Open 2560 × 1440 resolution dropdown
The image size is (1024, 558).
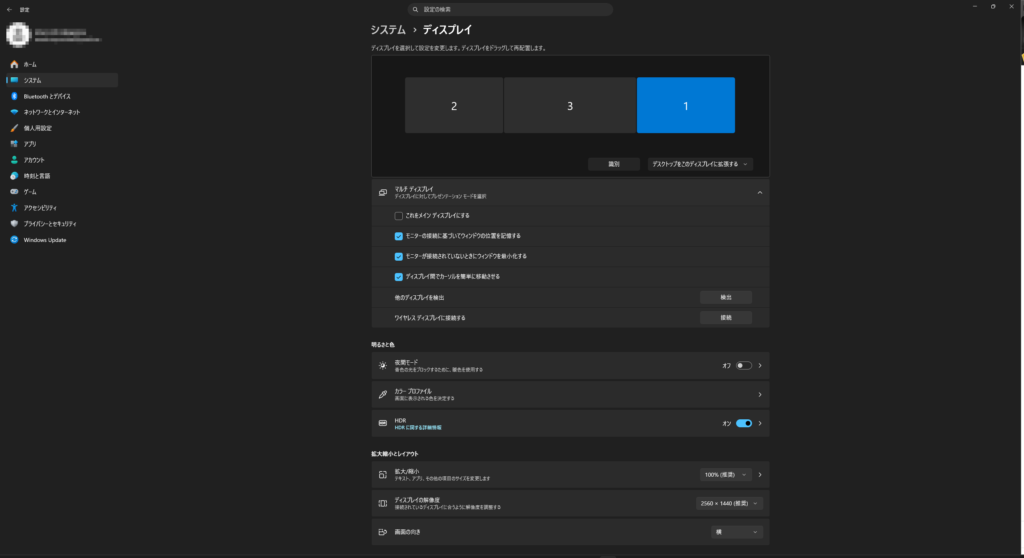coord(729,504)
